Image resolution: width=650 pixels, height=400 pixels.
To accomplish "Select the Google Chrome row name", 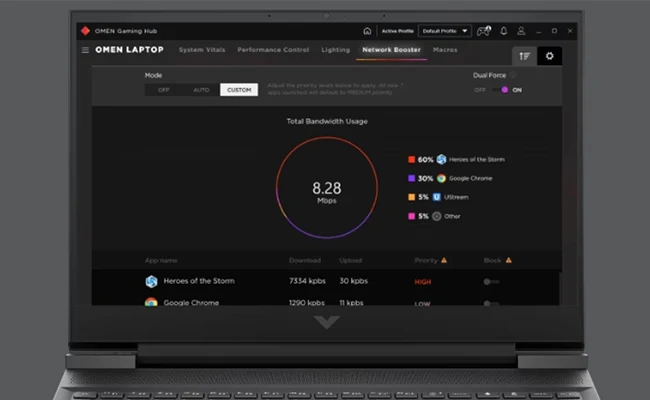I will [191, 303].
